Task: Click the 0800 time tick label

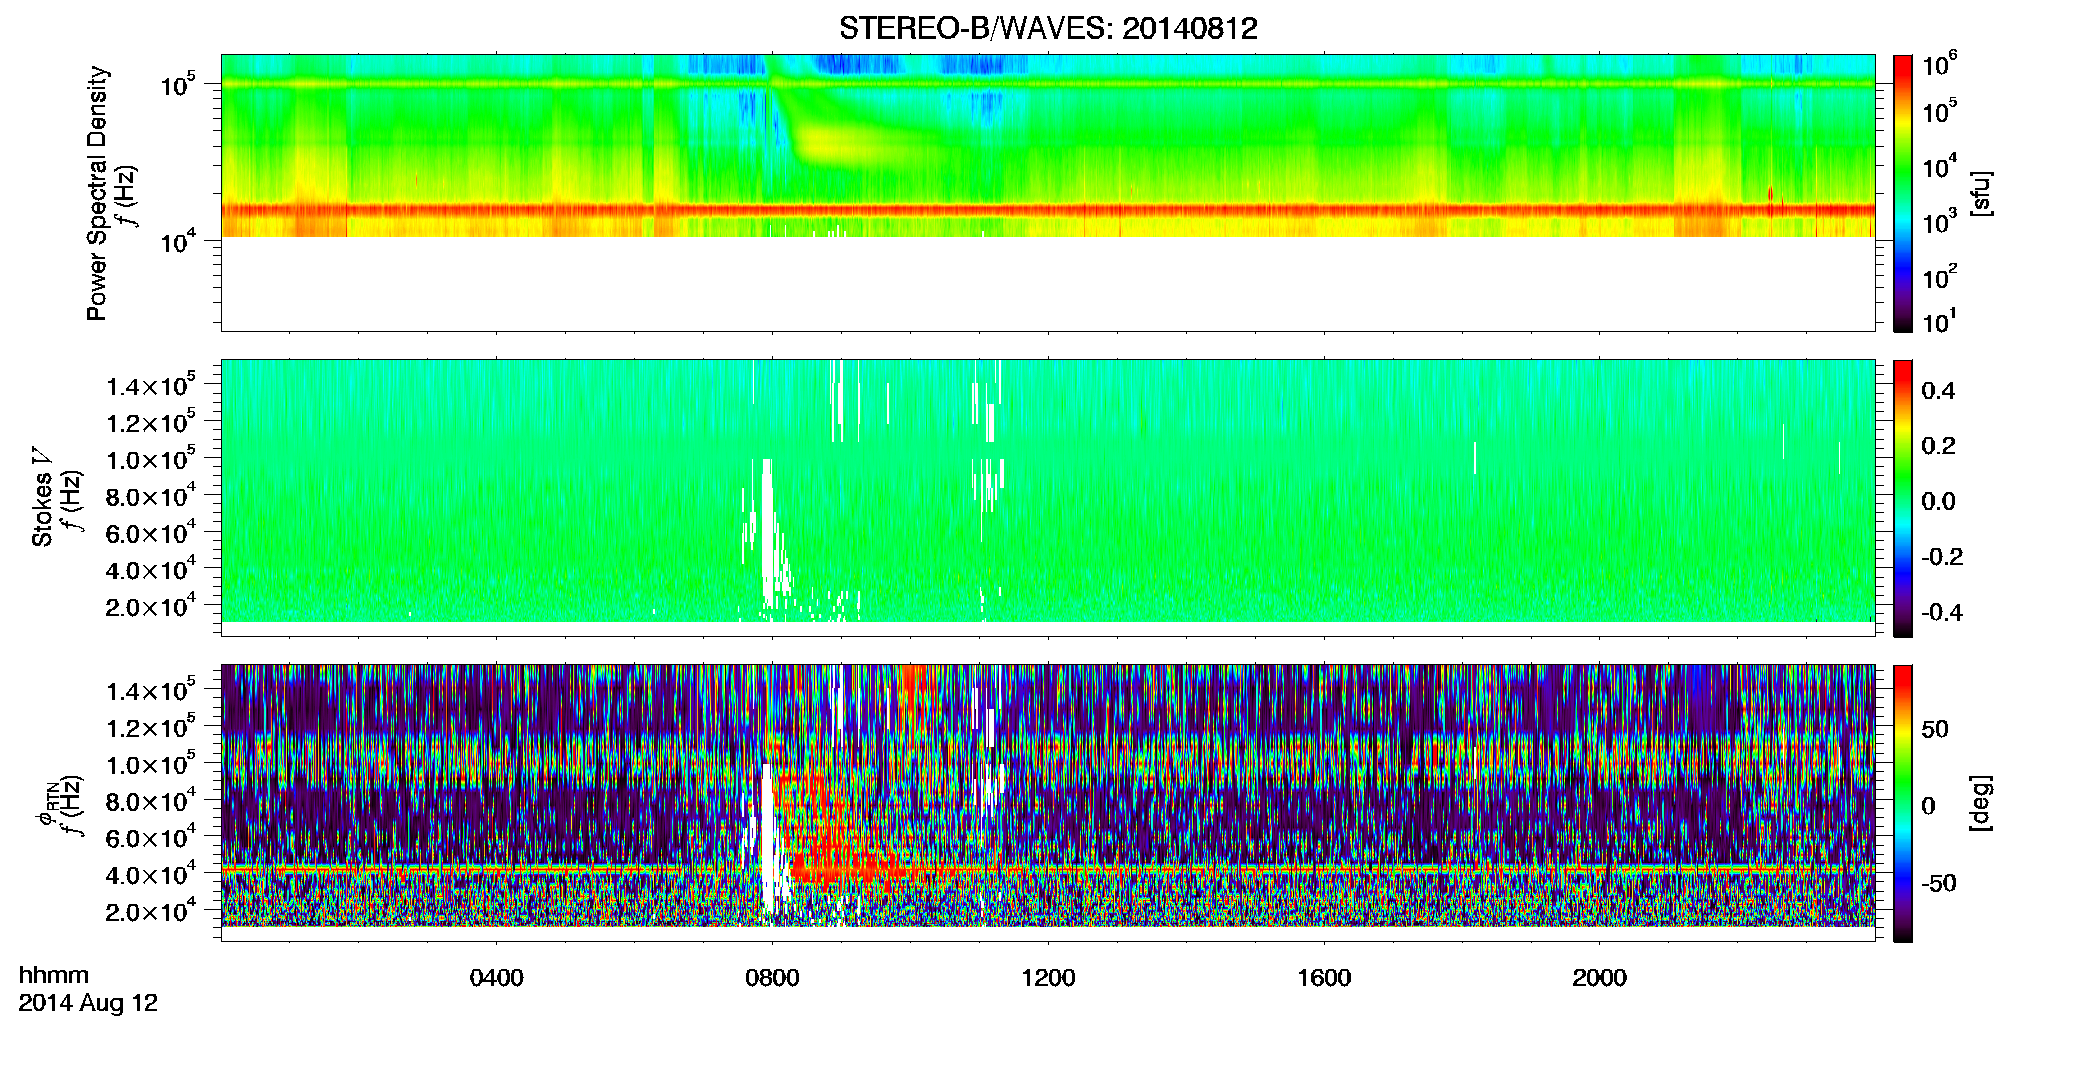Action: coord(772,978)
